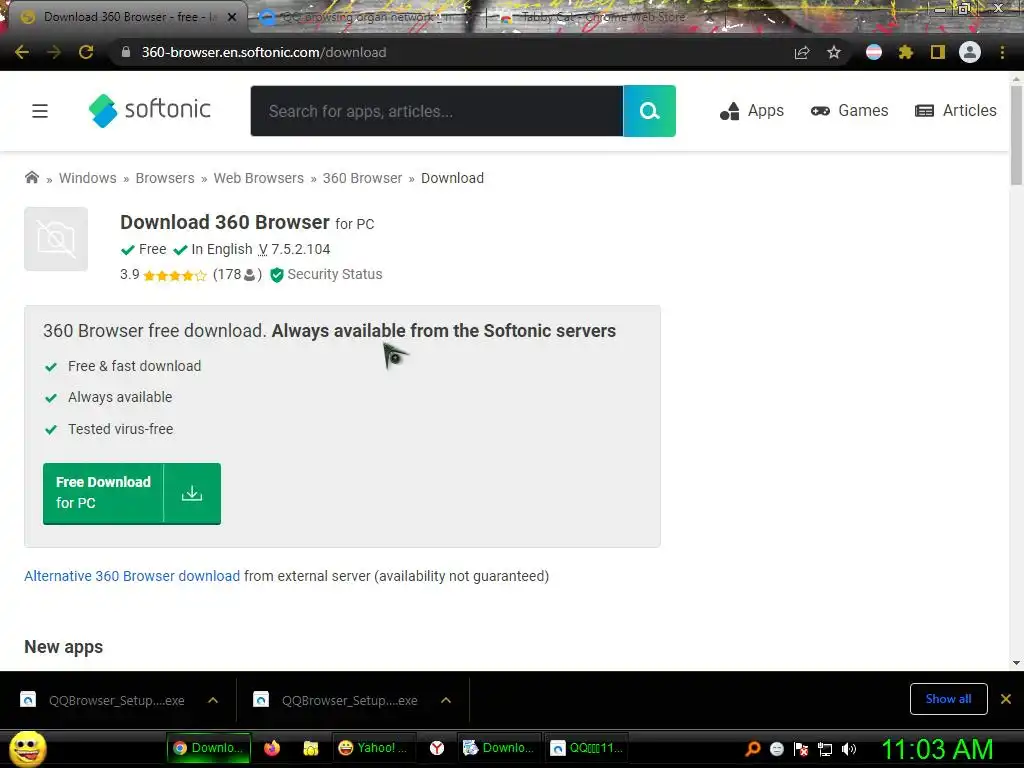This screenshot has height=768, width=1024.
Task: Go forward in browser
Action: pyautogui.click(x=54, y=52)
